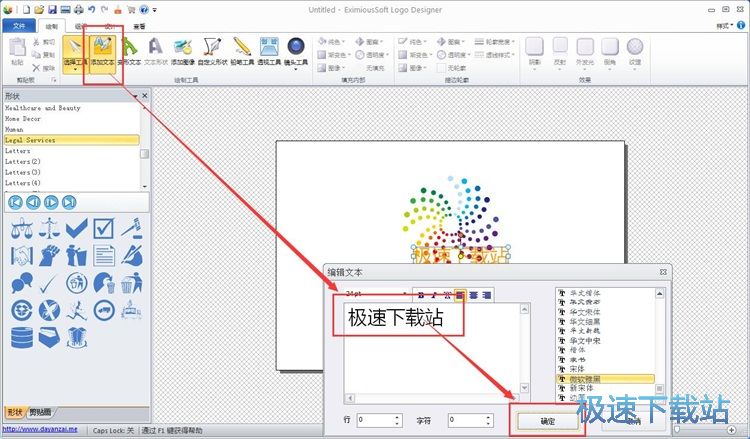Switch to the 绘制 (Draw) ribbon tab
Viewport: 750px width, 439px height.
52,26
